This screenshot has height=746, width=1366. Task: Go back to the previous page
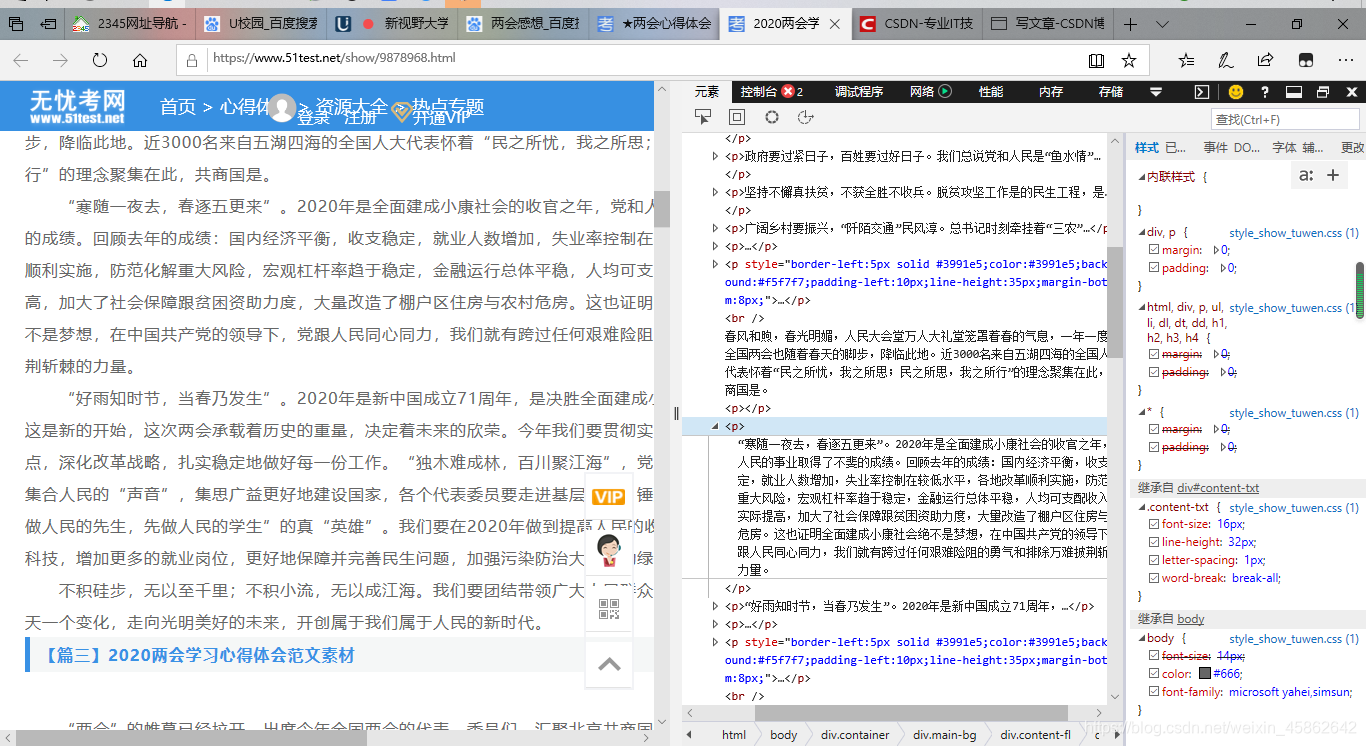click(20, 60)
